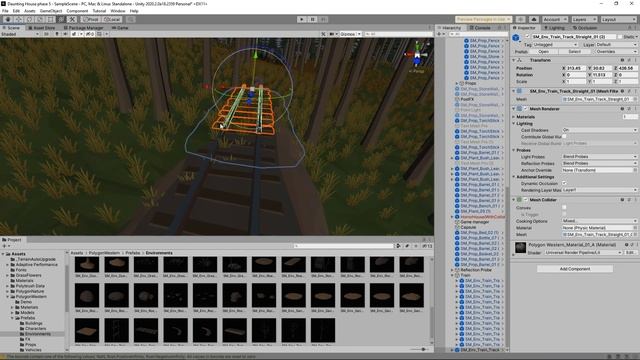The width and height of the screenshot is (640, 360).
Task: Toggle the Static checkbox
Action: pos(620,37)
